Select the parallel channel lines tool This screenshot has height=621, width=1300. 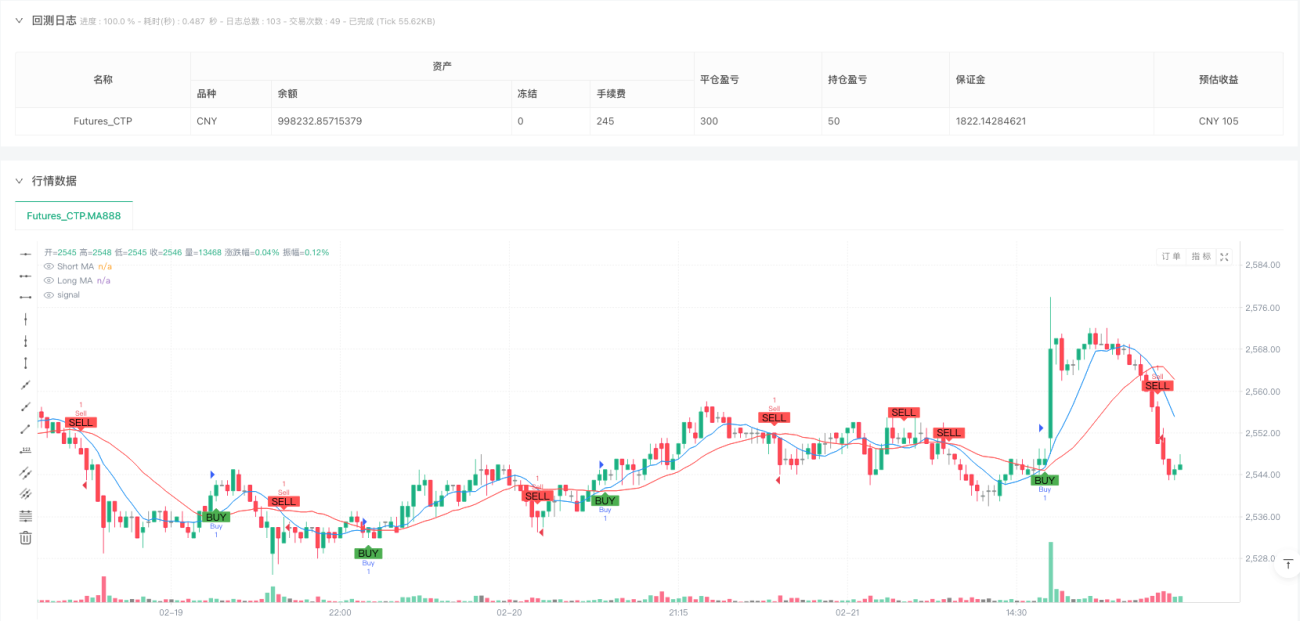click(26, 473)
